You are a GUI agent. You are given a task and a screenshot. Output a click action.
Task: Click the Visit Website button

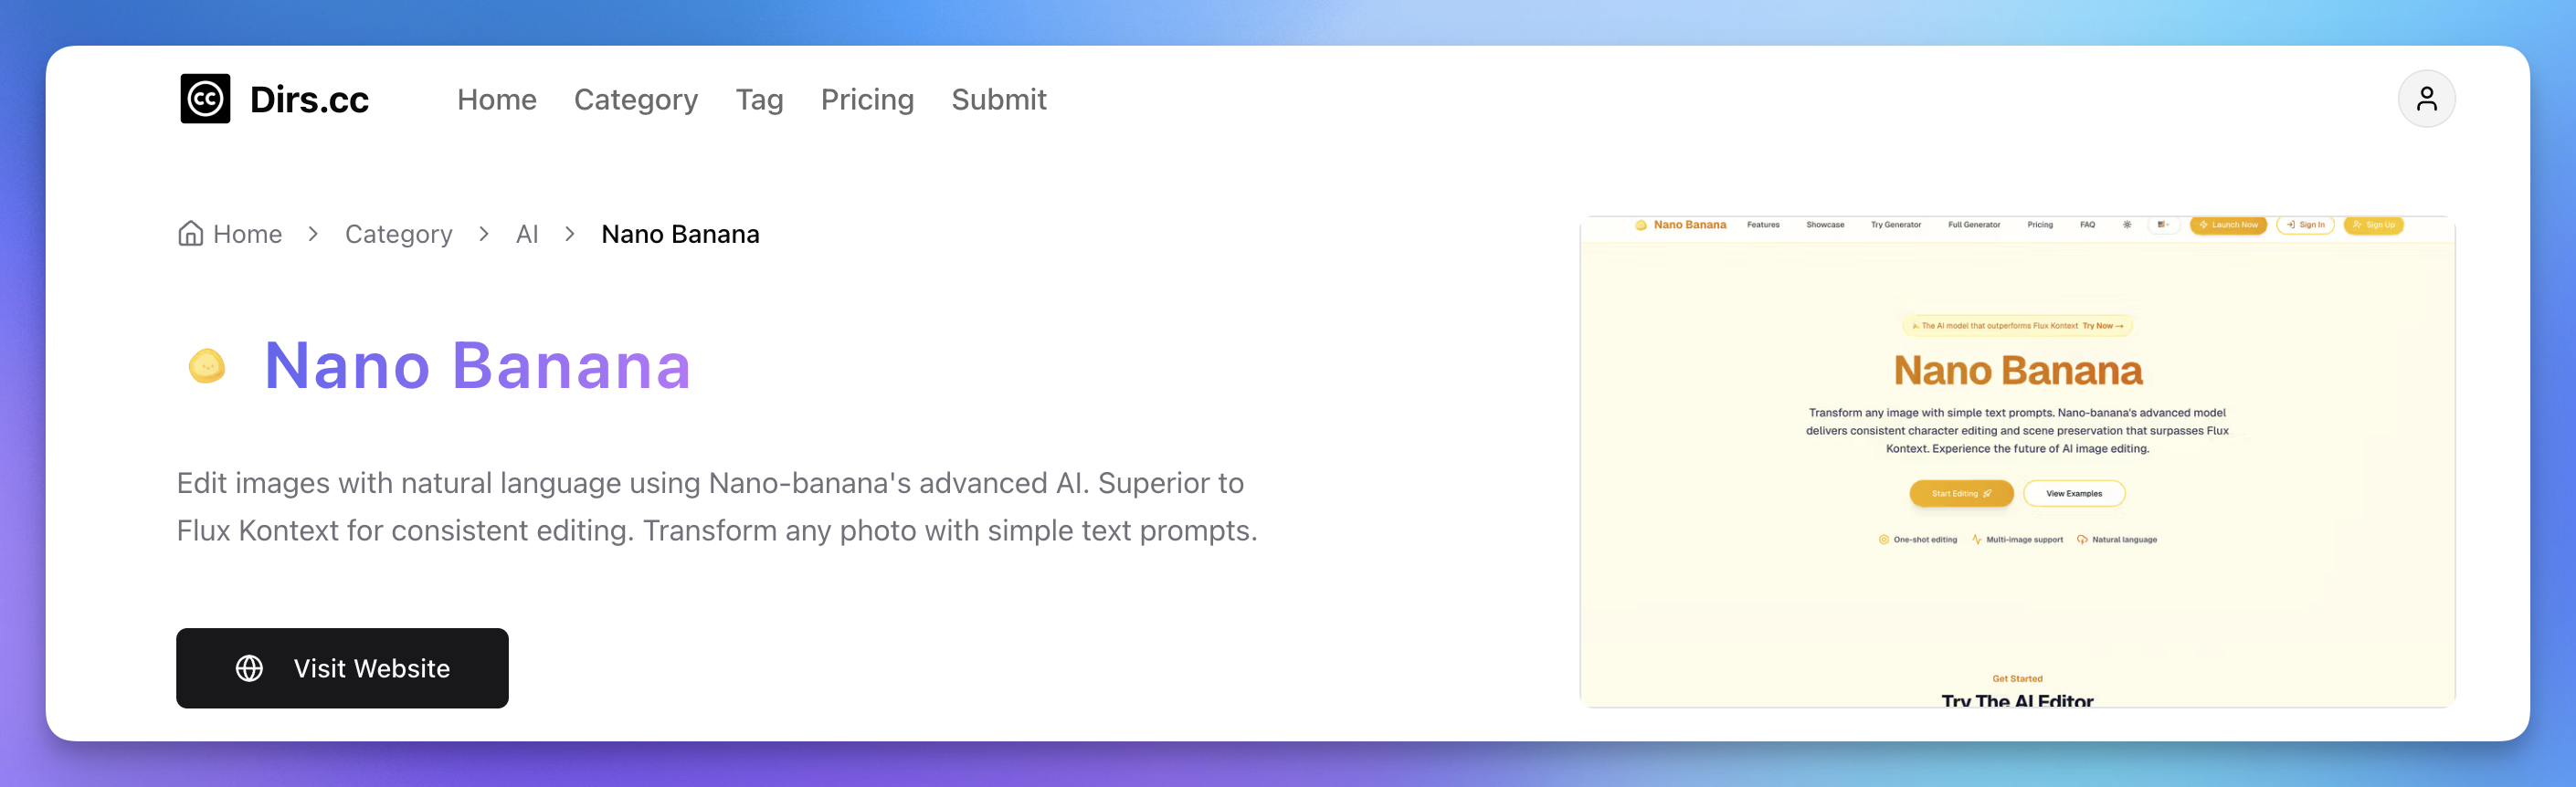click(x=342, y=668)
